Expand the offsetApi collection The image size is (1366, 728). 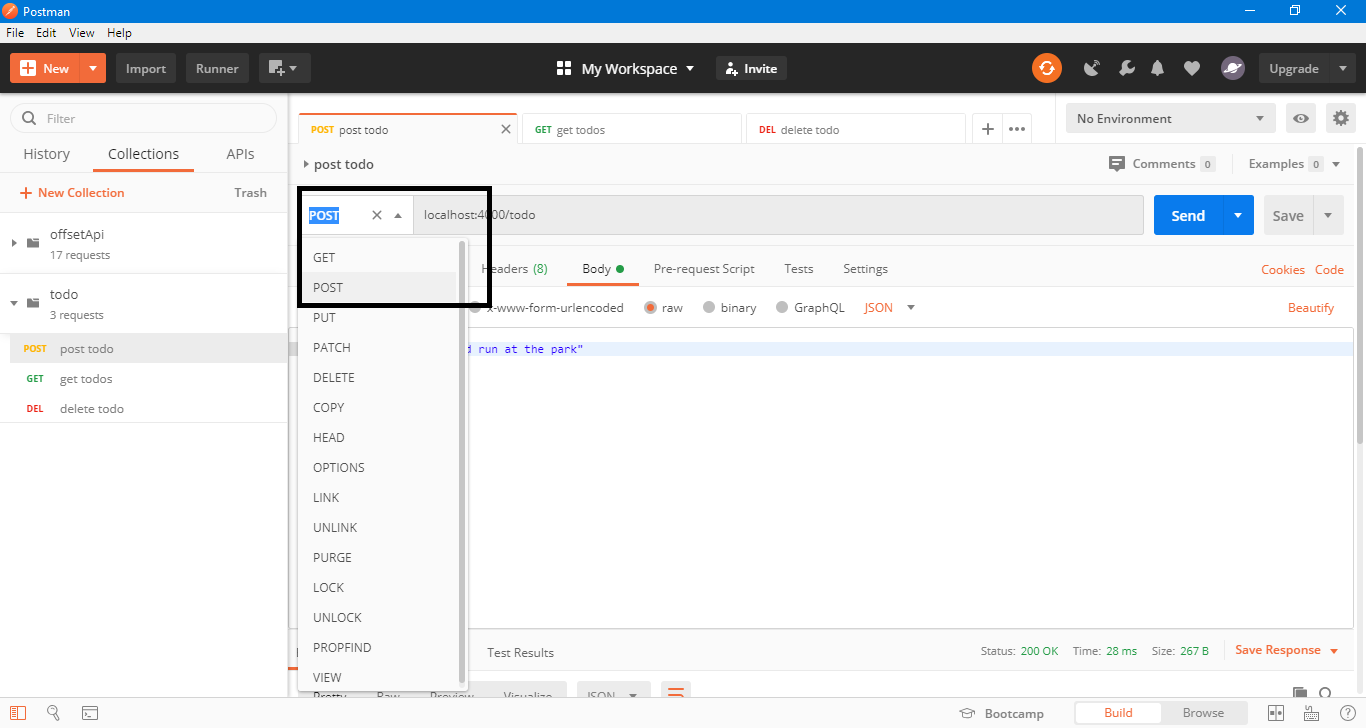(14, 242)
